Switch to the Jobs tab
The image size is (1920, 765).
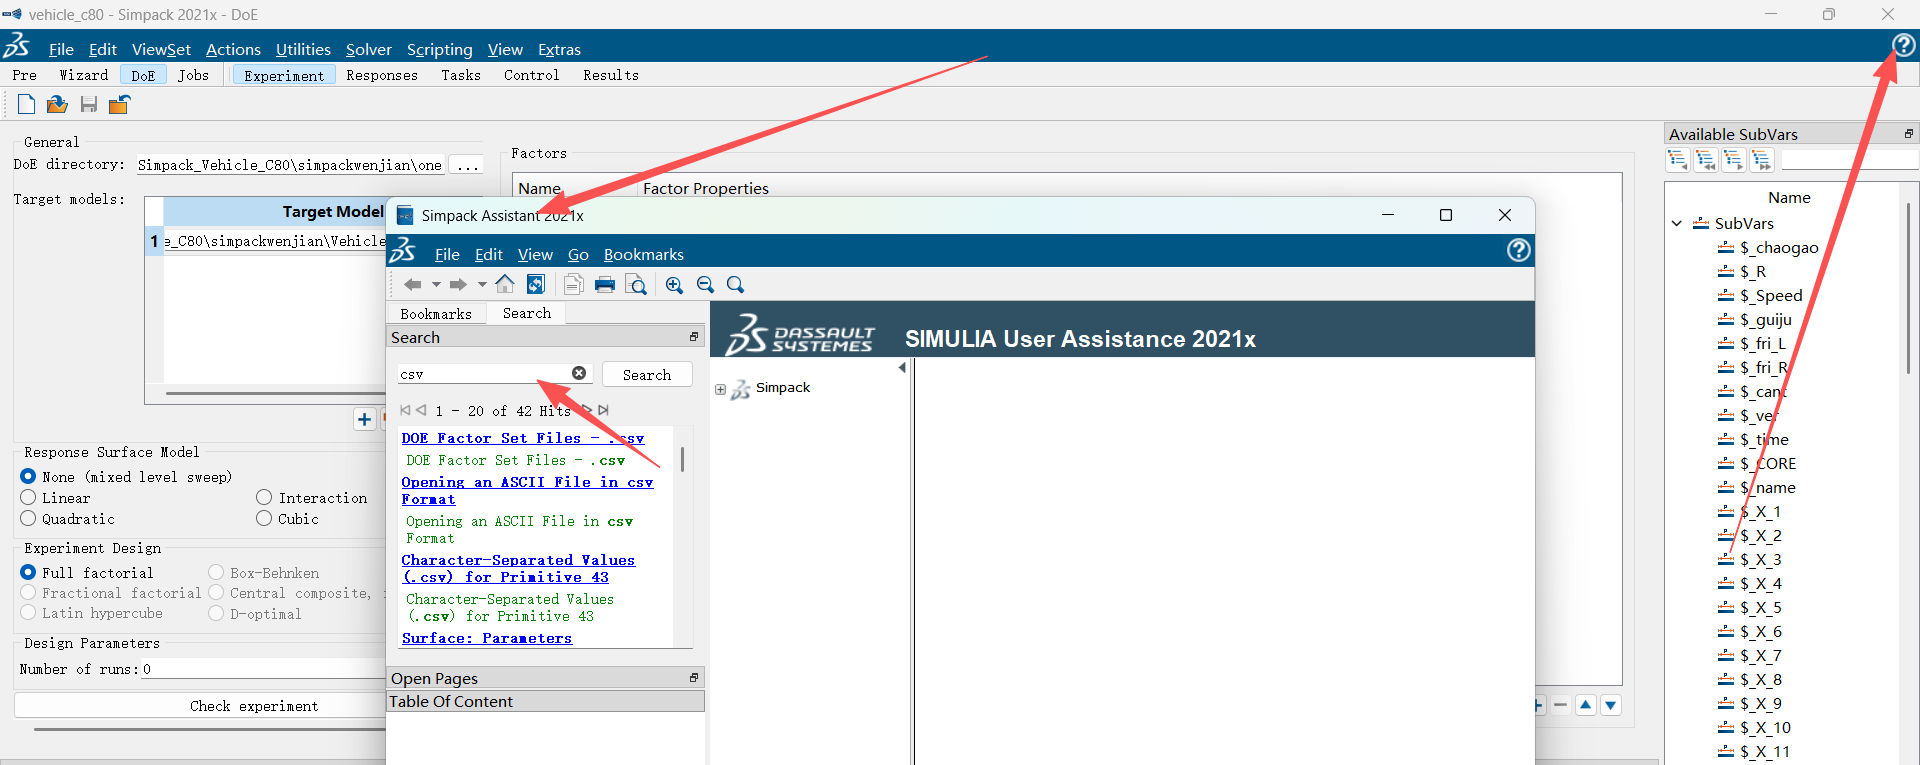(x=193, y=75)
